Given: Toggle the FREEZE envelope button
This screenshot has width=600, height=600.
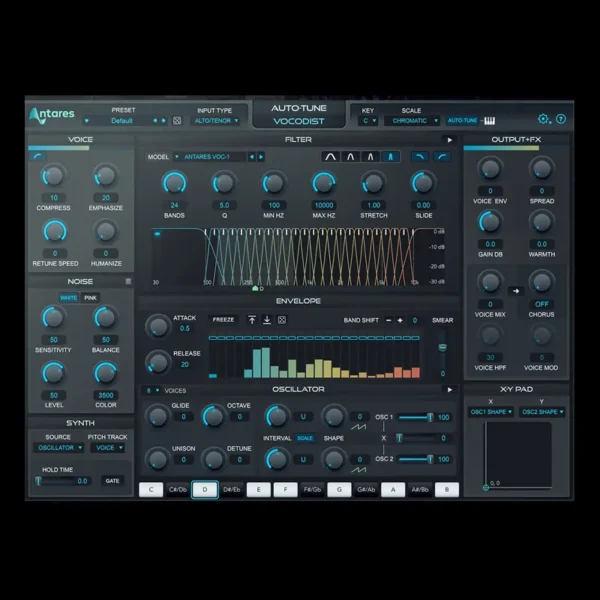Looking at the screenshot, I should tap(223, 320).
